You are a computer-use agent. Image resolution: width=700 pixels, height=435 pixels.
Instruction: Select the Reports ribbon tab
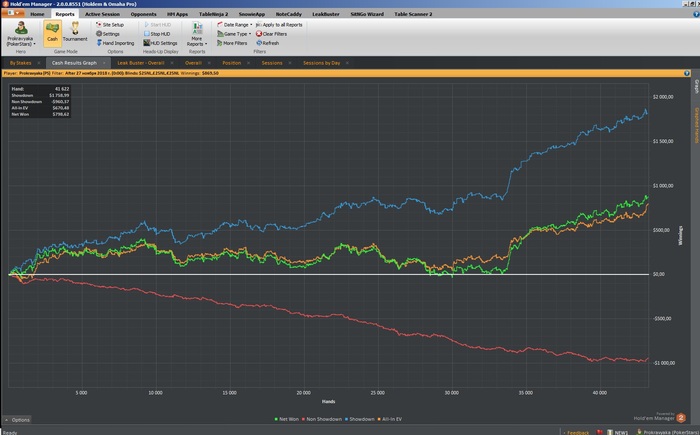tap(65, 14)
